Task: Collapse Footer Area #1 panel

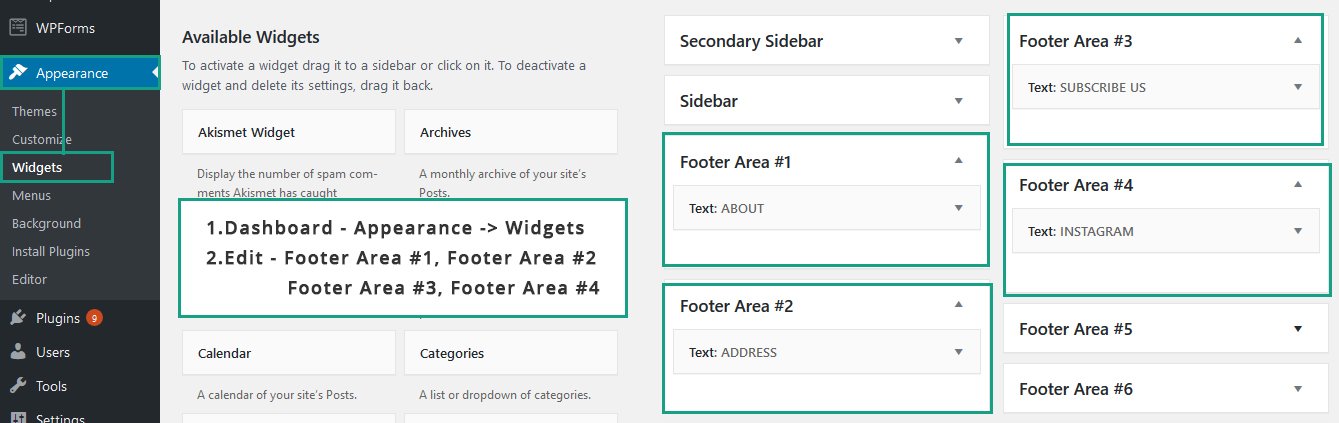Action: tap(958, 161)
